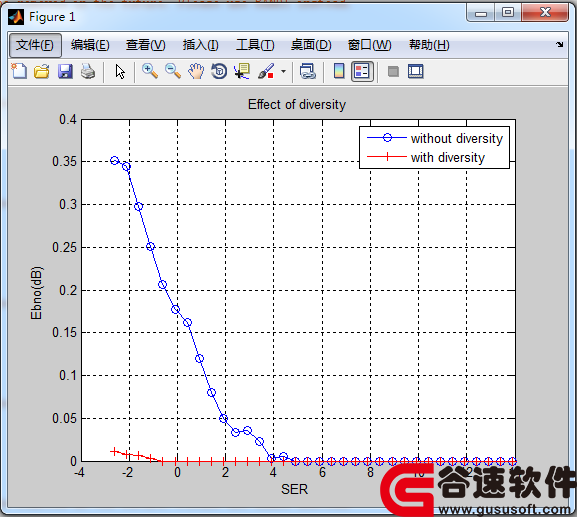Open the 窗口(W) menu
577x517 pixels.
pos(369,45)
